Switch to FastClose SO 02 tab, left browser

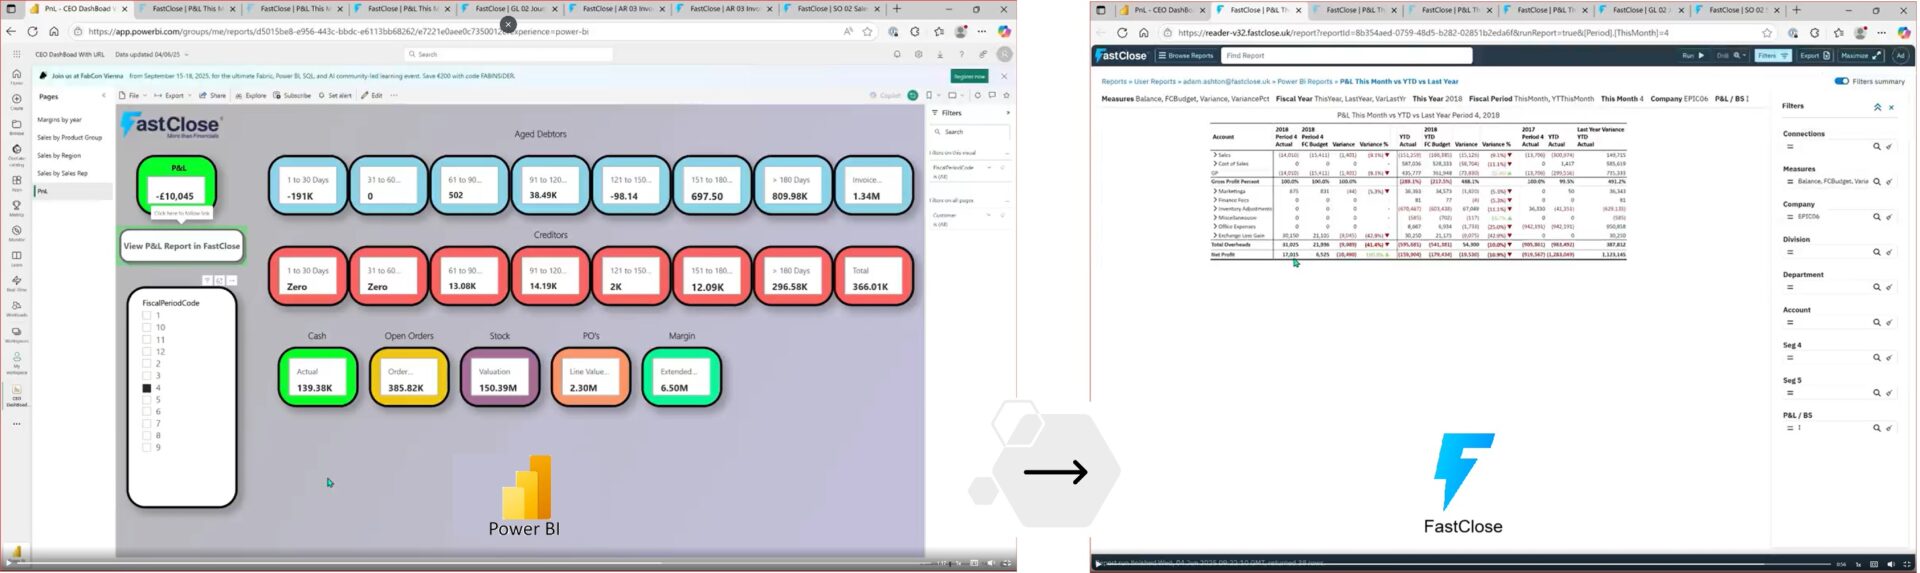(x=830, y=9)
